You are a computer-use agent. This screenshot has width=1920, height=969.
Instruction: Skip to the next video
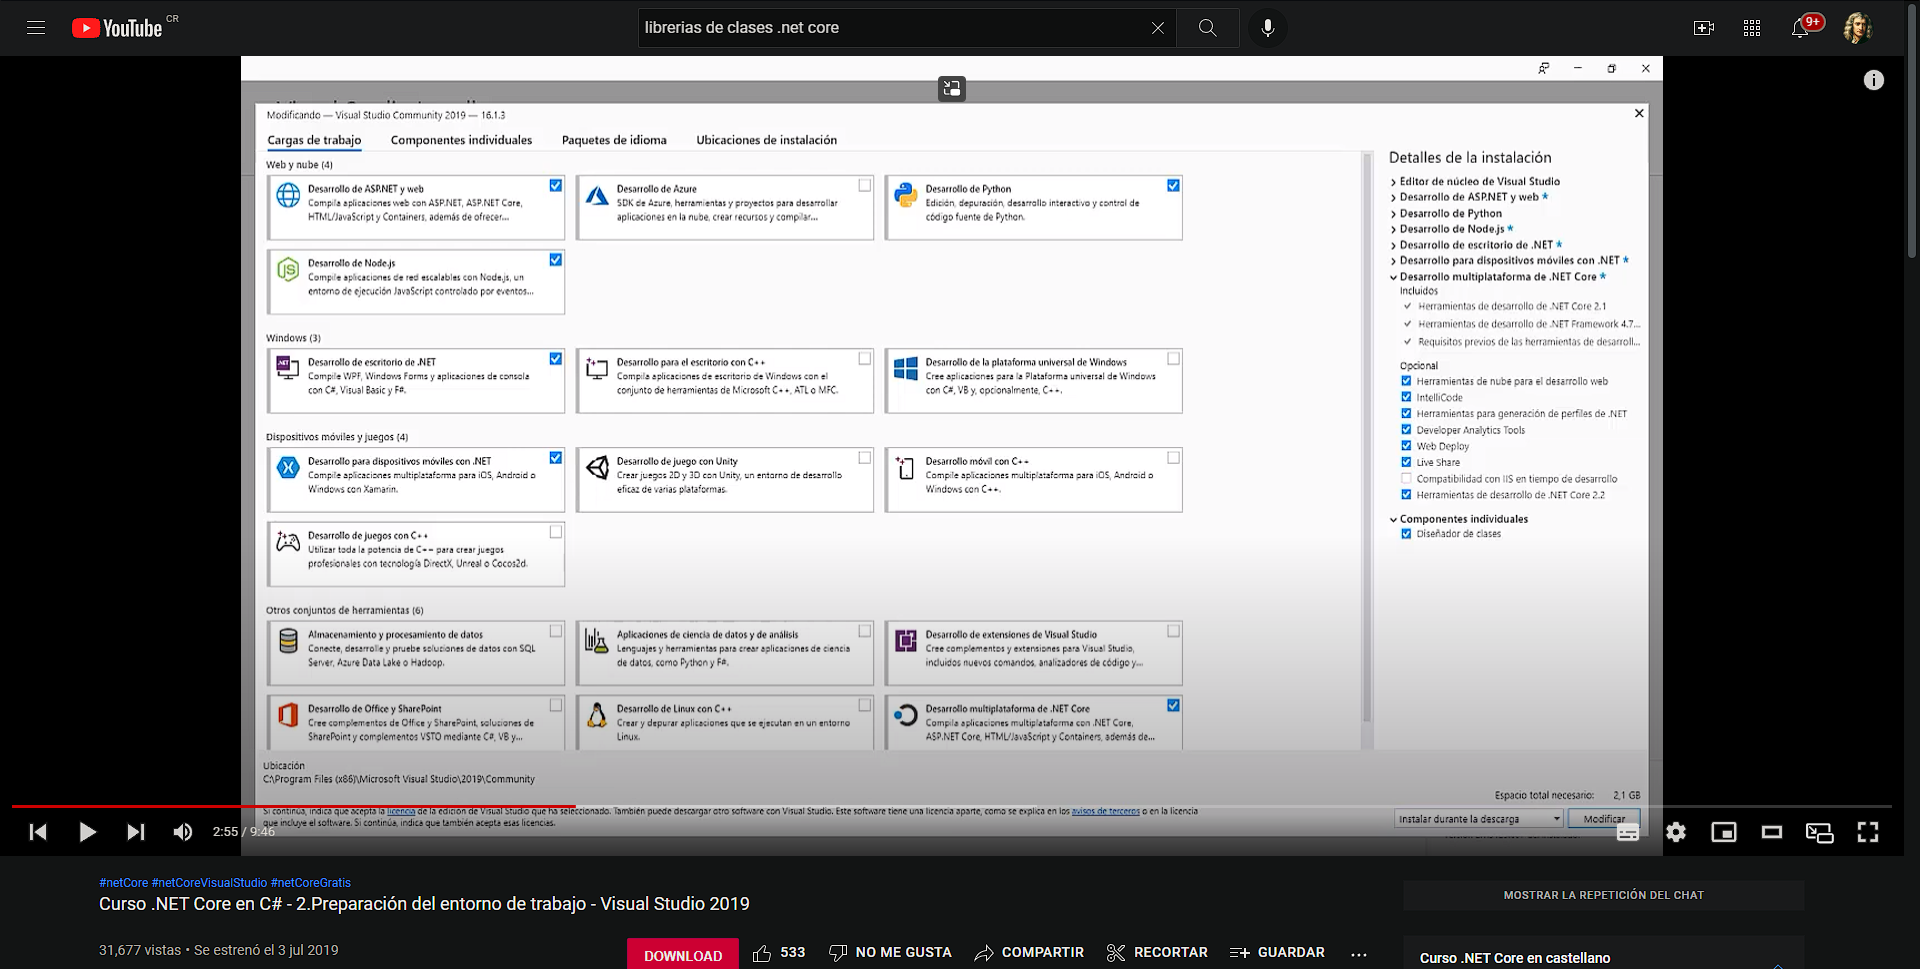tap(136, 832)
